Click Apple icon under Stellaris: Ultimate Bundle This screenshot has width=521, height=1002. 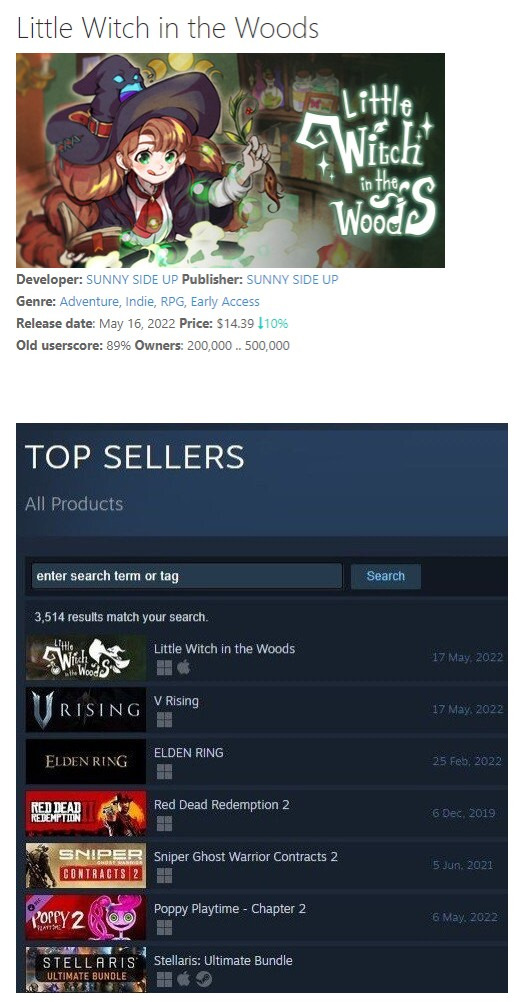[x=183, y=980]
